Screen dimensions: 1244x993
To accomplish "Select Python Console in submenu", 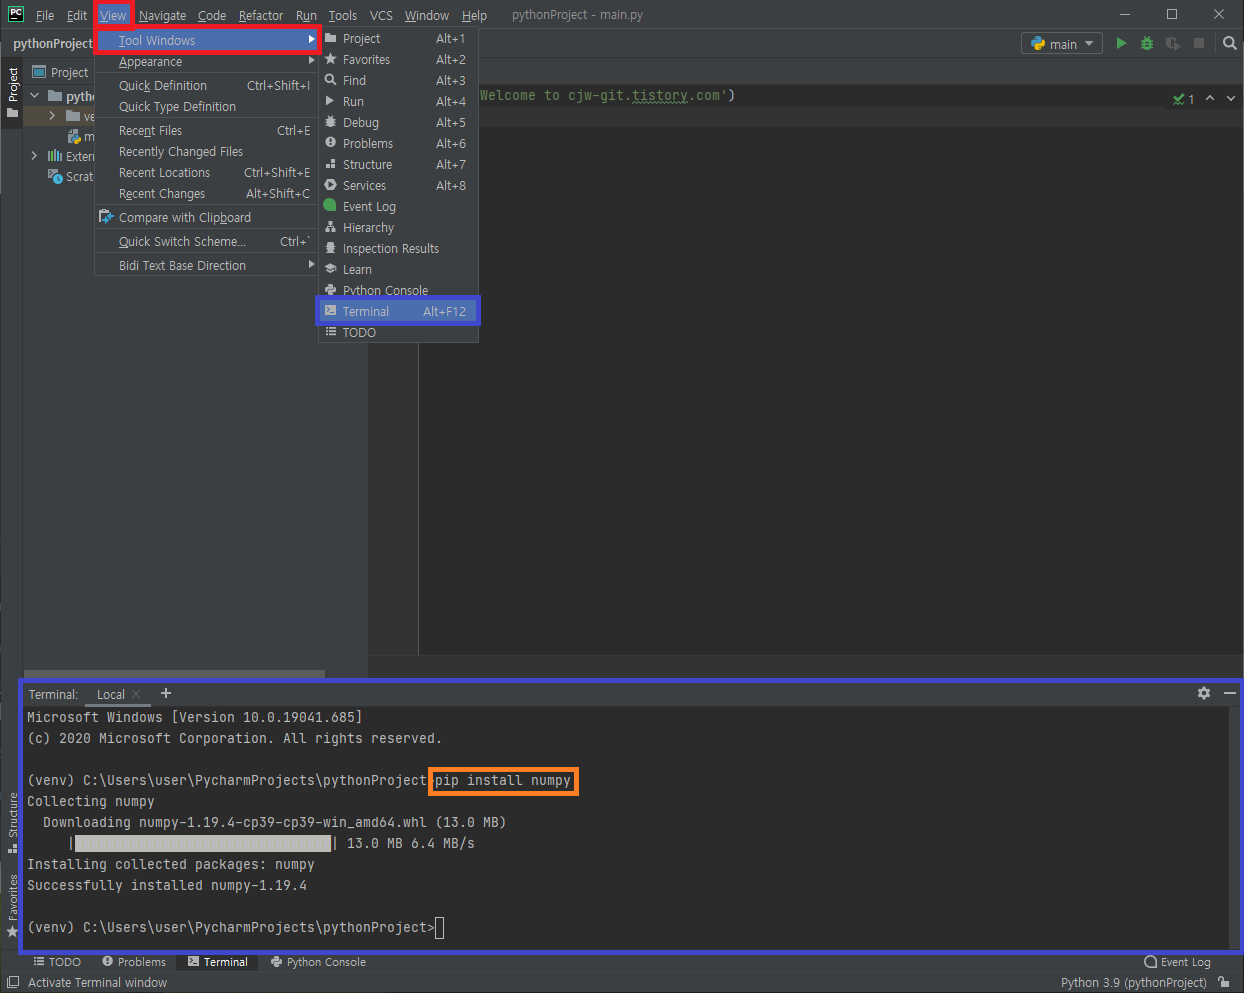I will pyautogui.click(x=398, y=291).
